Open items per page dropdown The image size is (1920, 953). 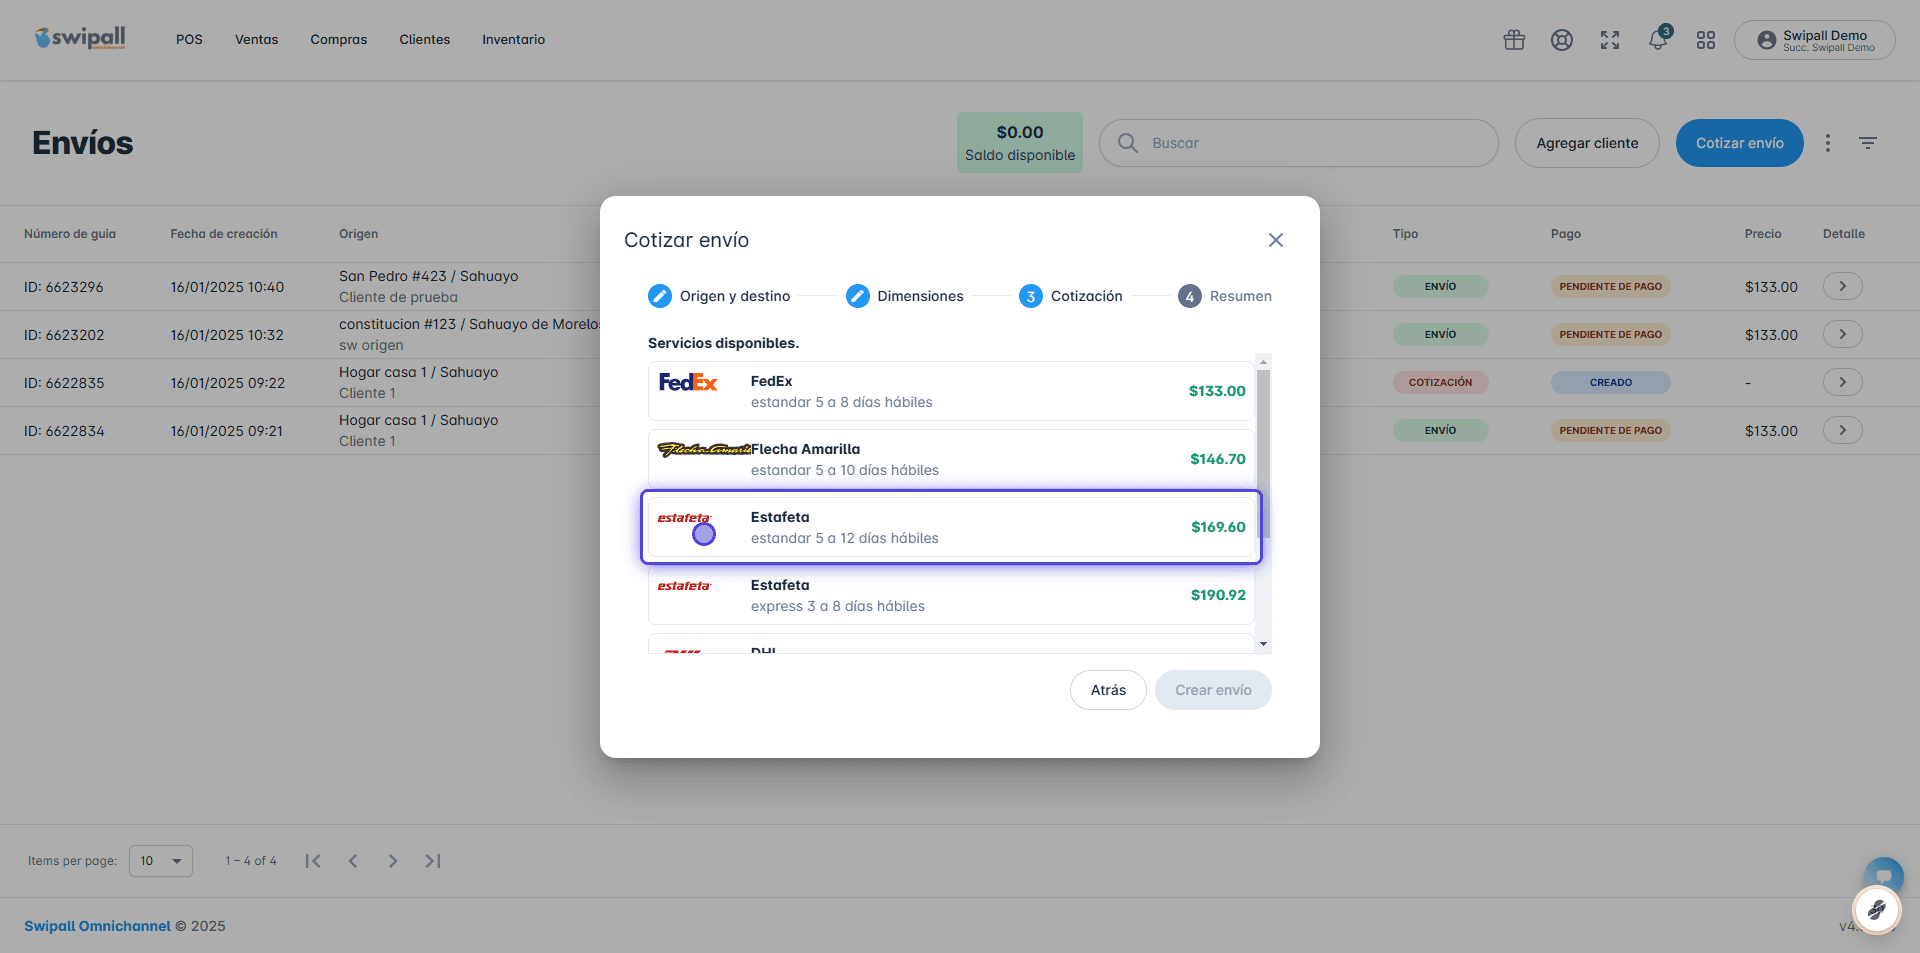click(161, 861)
